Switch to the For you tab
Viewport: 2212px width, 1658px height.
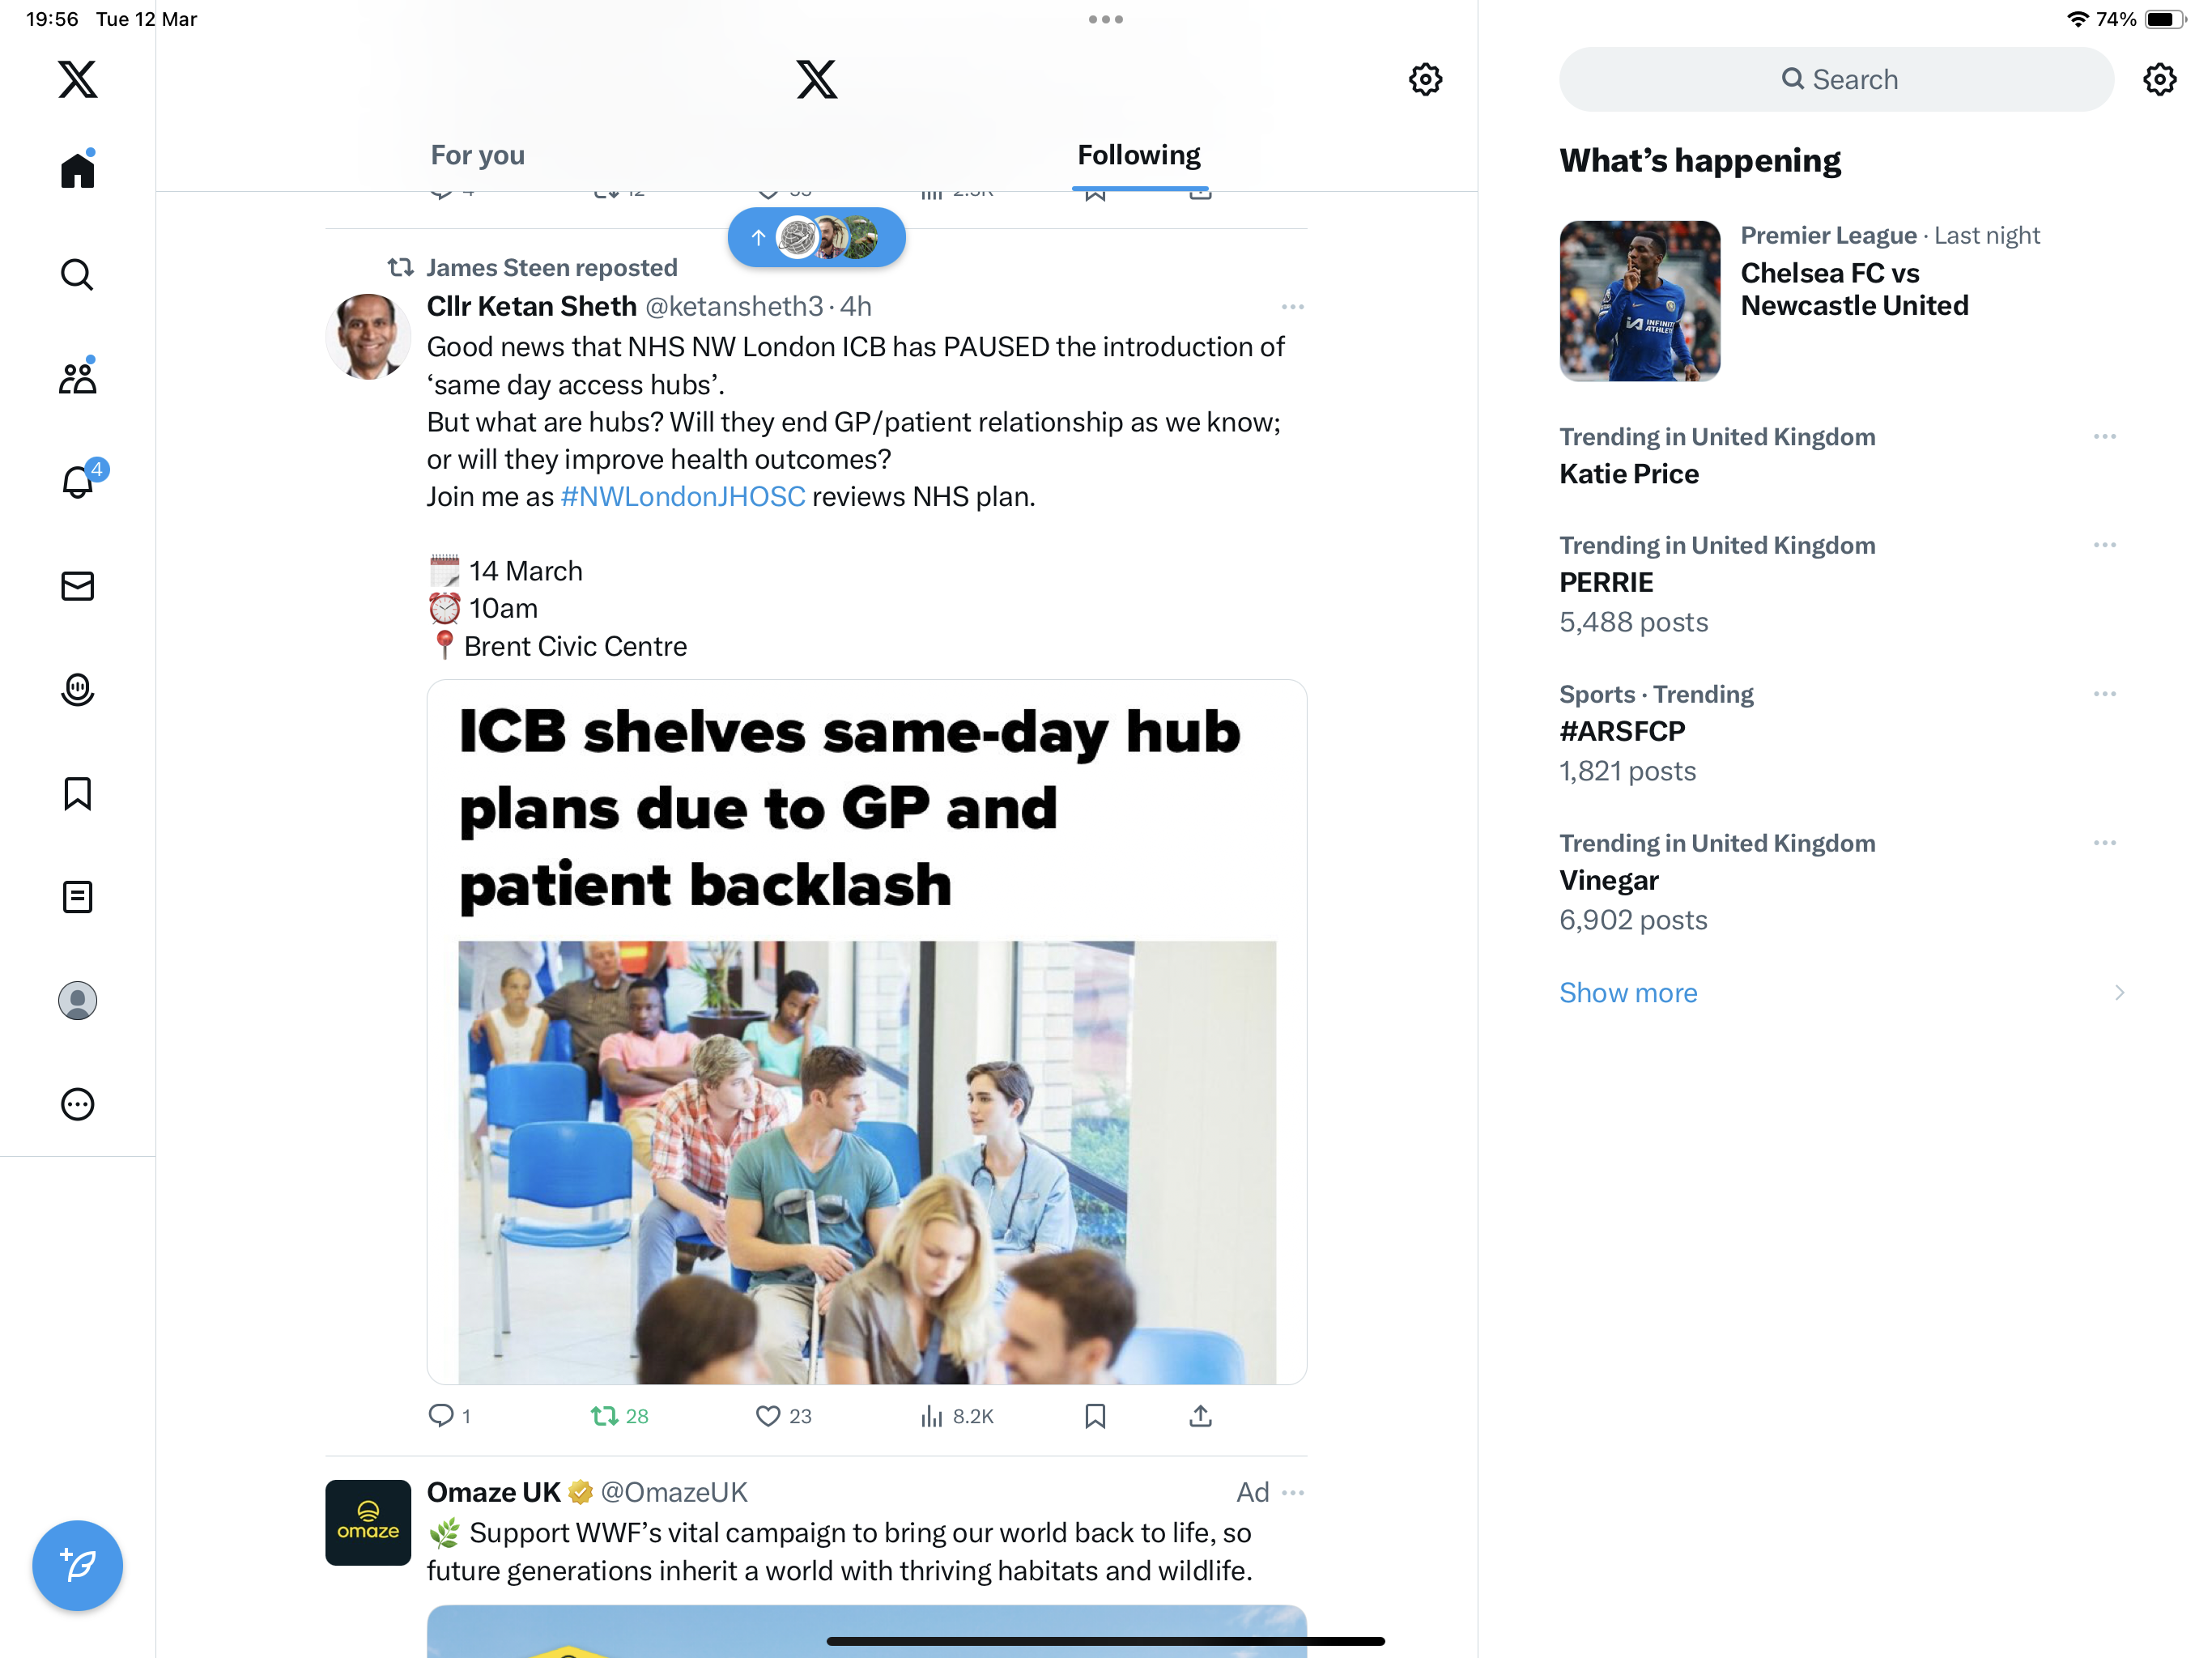[477, 155]
